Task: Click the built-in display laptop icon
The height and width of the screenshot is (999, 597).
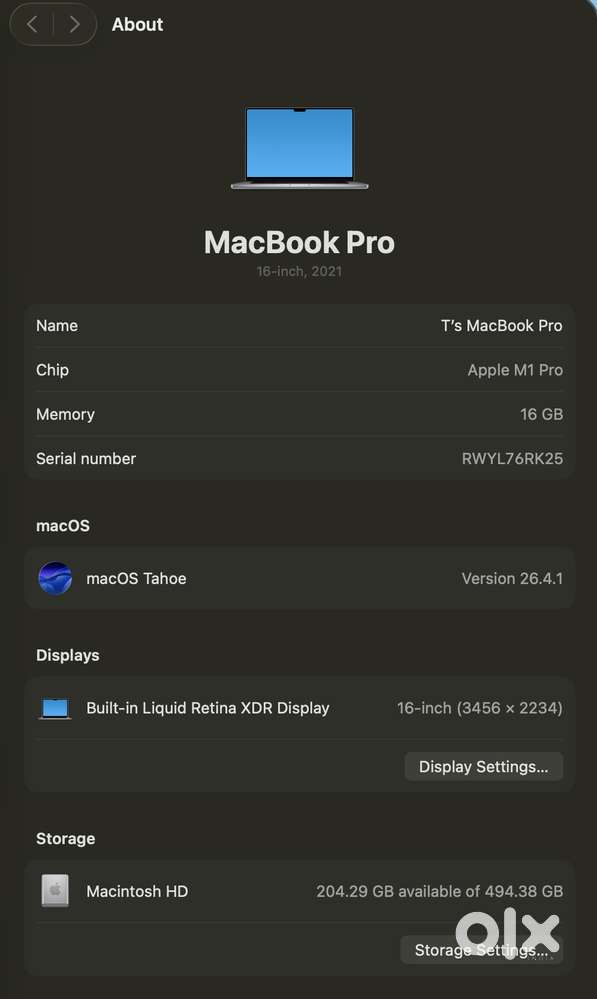Action: [x=55, y=708]
